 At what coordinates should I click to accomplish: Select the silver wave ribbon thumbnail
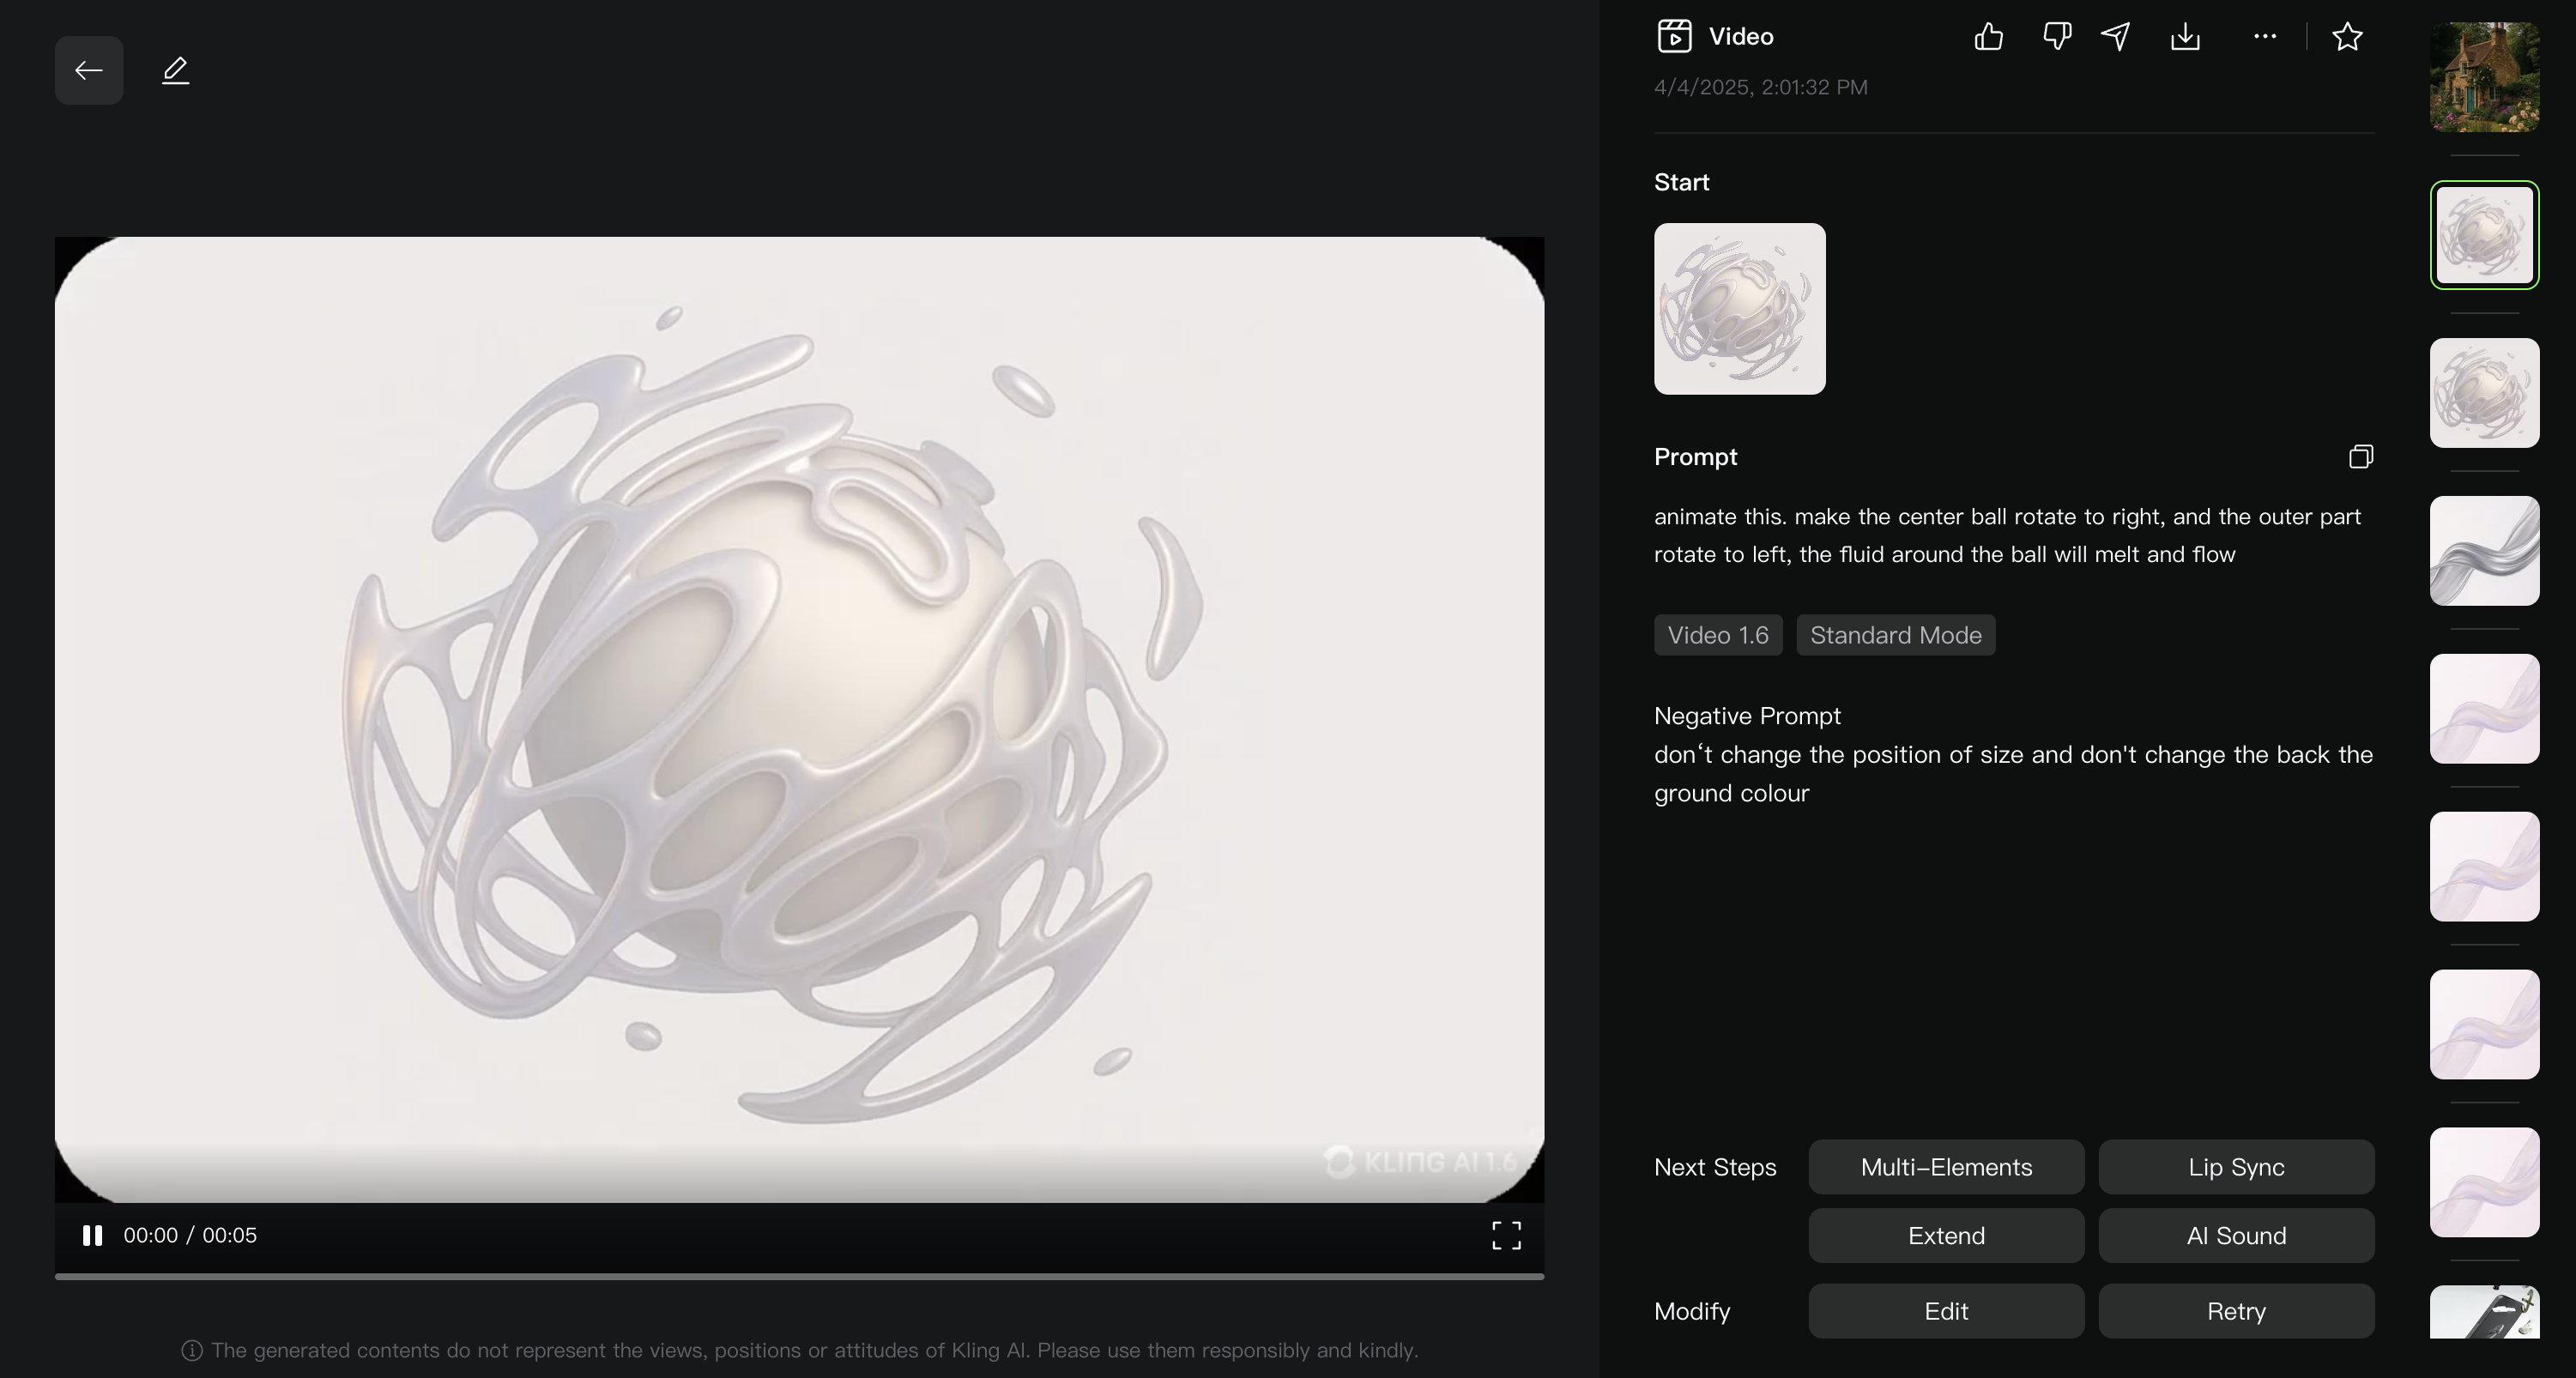point(2484,551)
